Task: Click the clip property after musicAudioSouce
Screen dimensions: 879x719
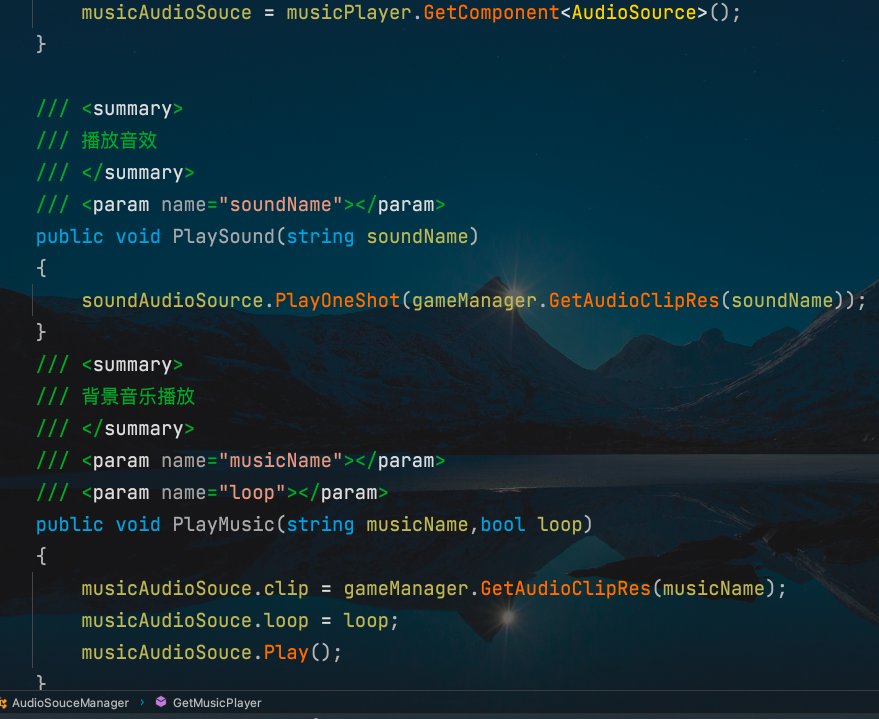Action: (x=286, y=588)
